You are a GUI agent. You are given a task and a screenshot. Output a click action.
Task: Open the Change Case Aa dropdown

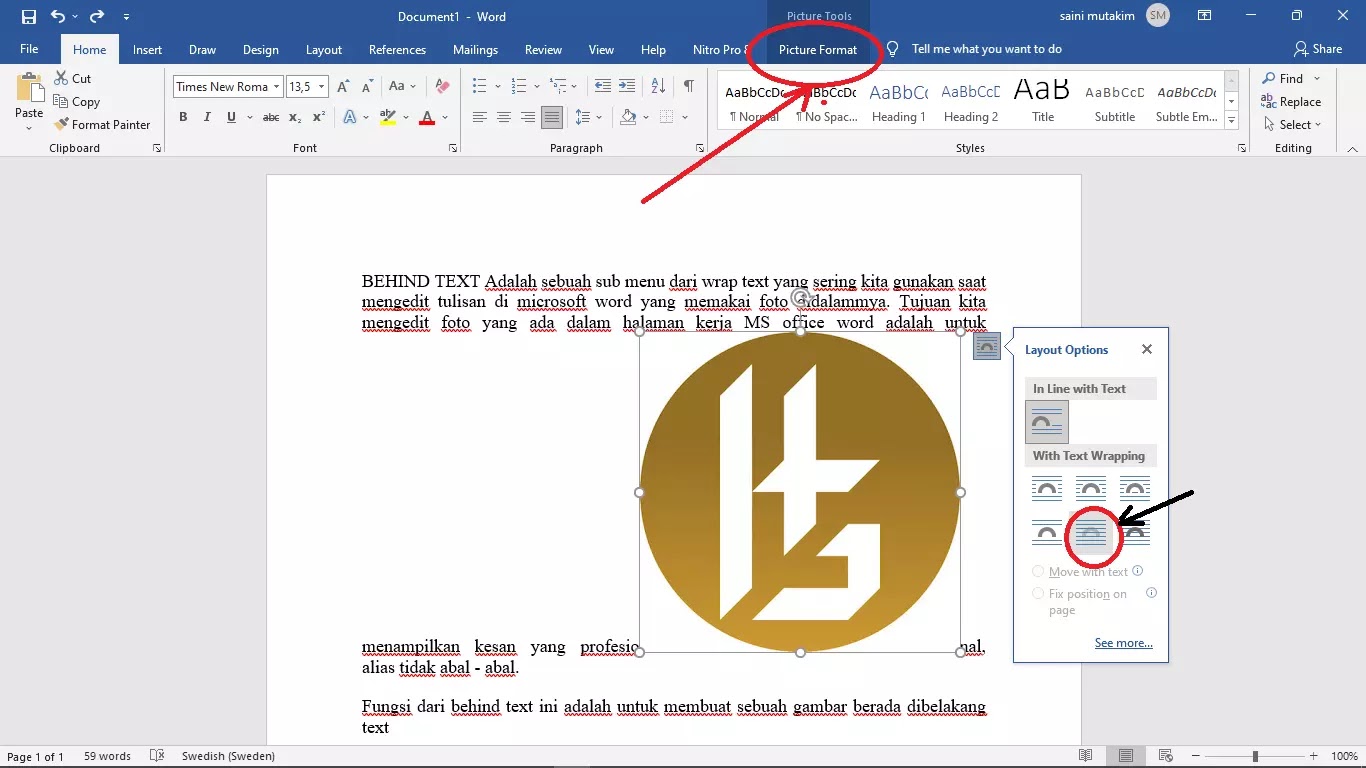(402, 86)
